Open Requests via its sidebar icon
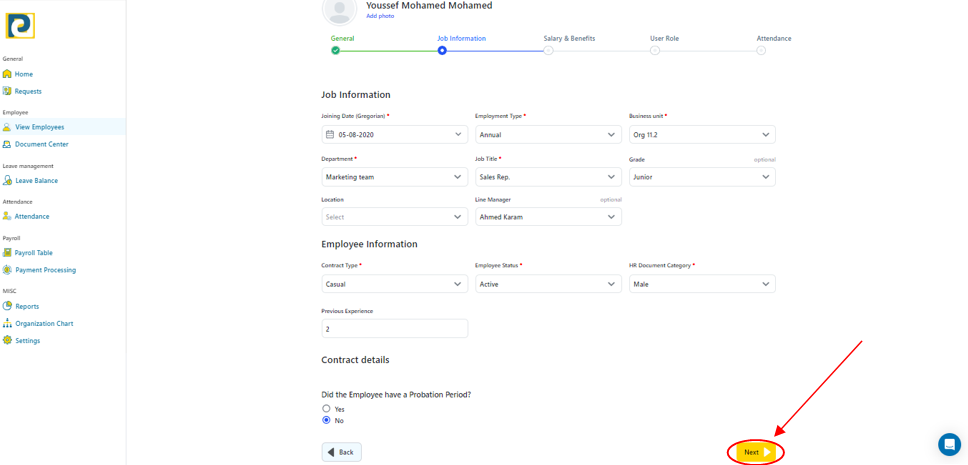 7,91
